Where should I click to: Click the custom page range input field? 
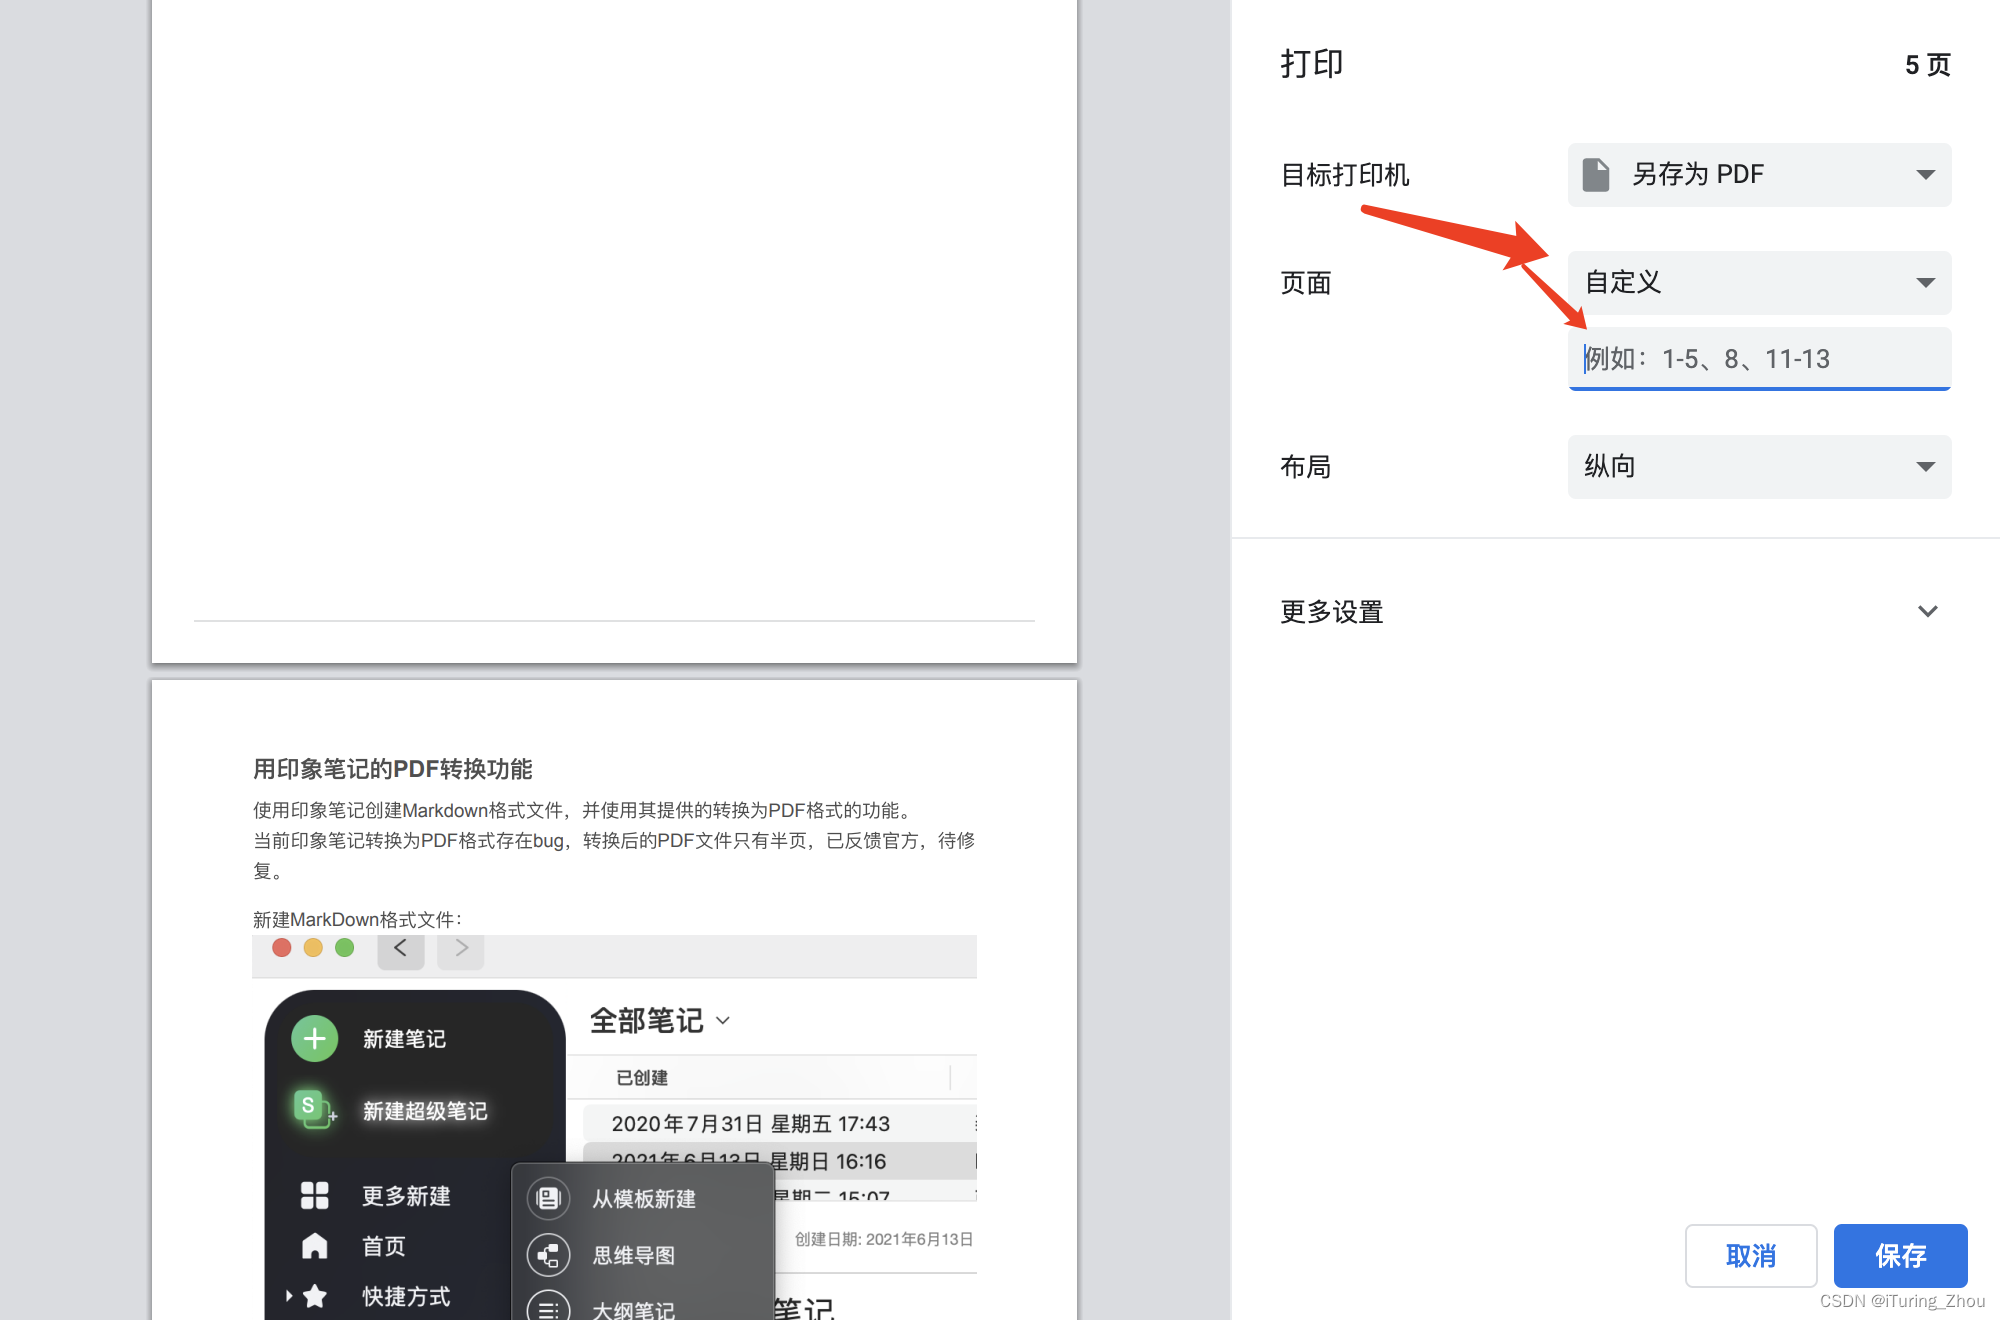[1759, 359]
